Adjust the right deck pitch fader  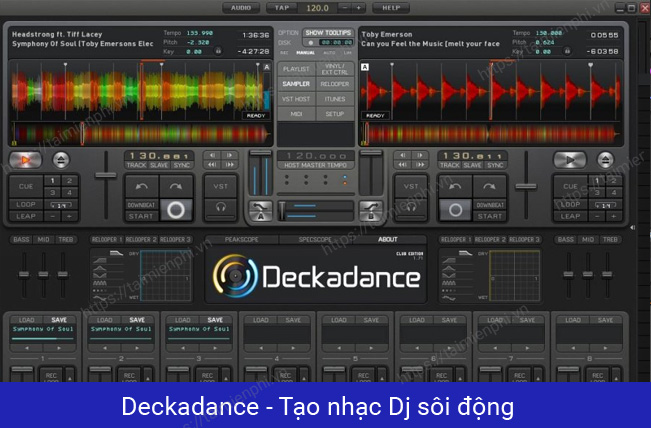[x=526, y=187]
